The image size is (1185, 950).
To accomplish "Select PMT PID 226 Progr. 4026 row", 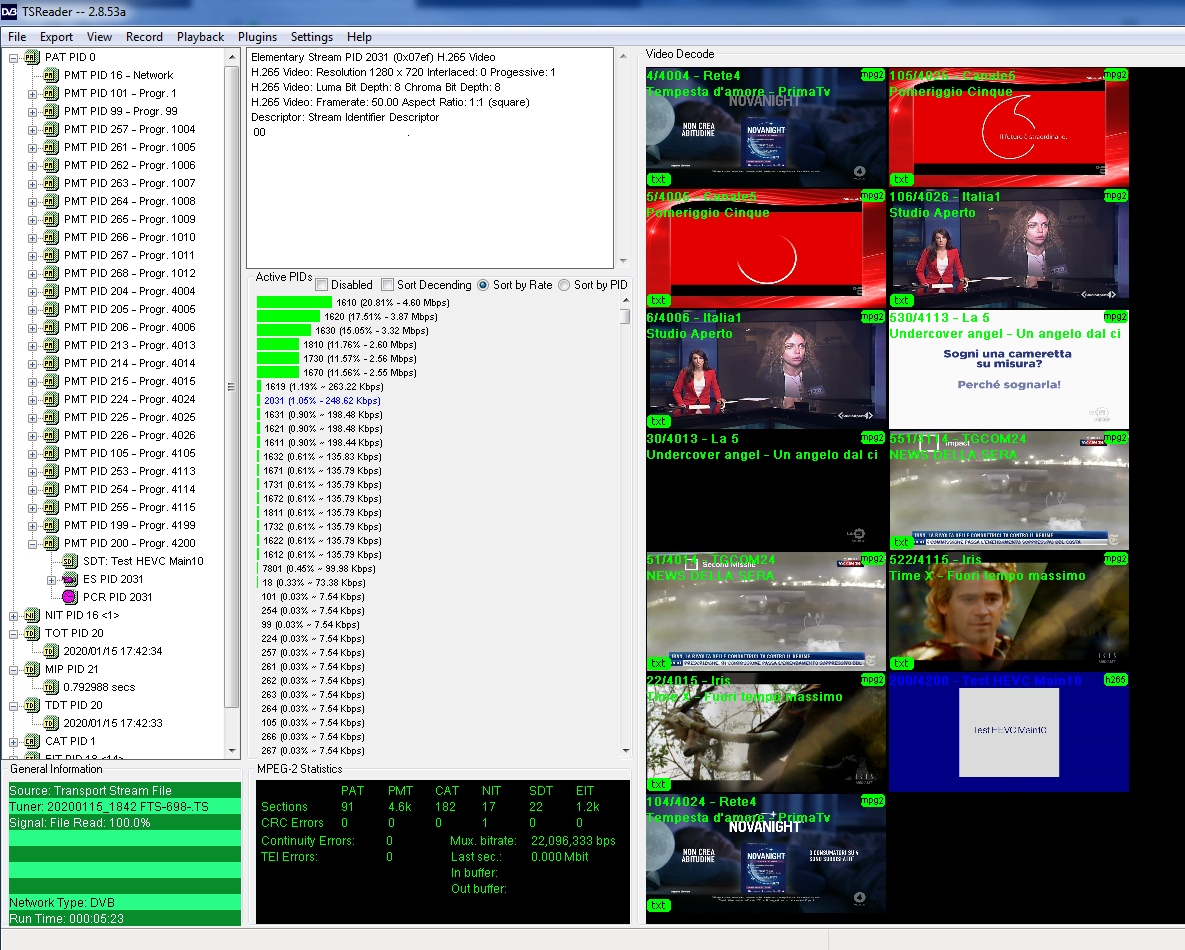I will (x=129, y=435).
